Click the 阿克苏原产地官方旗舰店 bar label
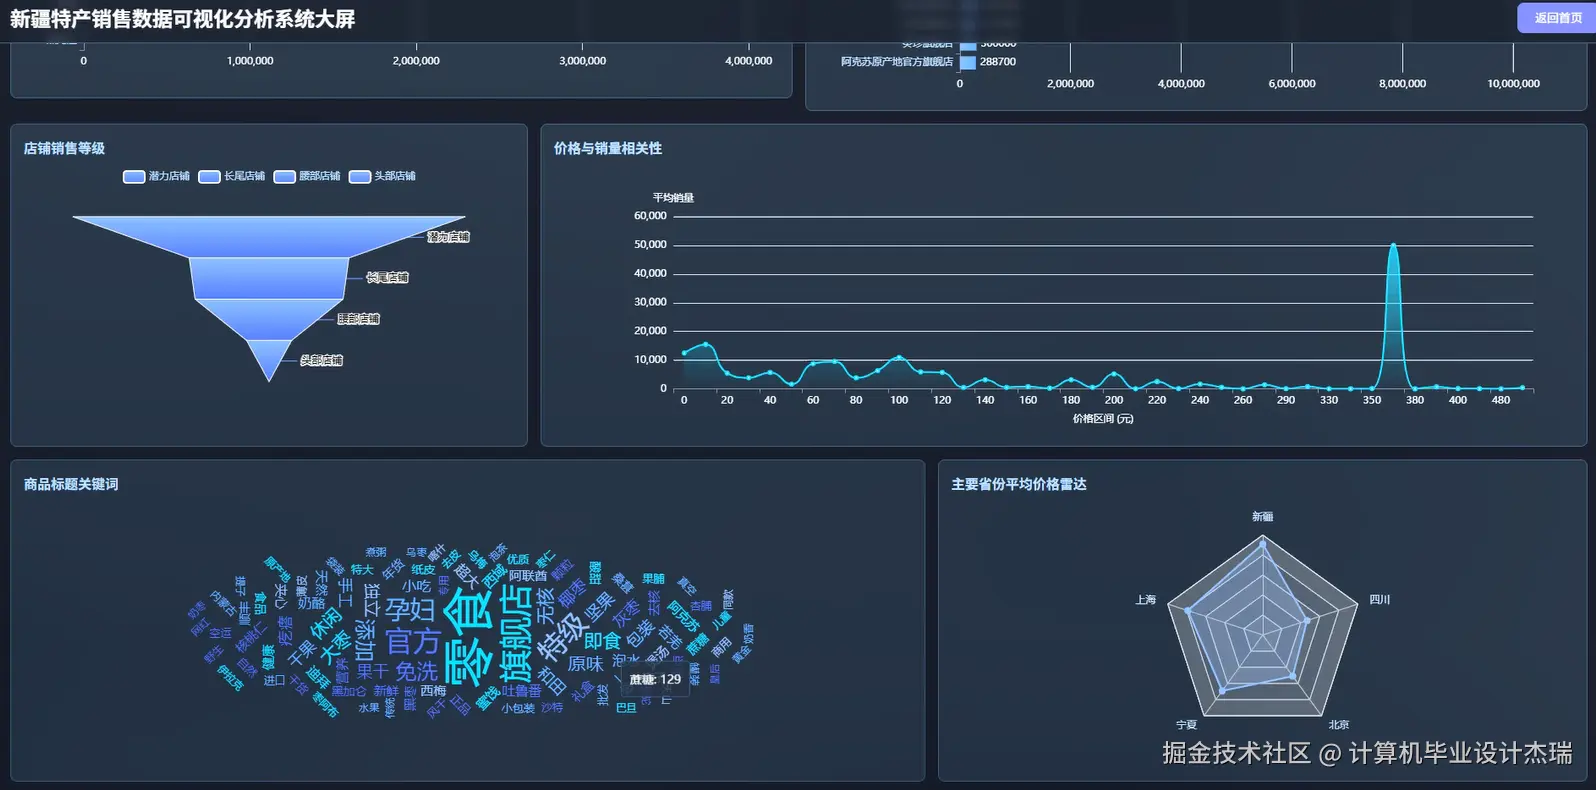1596x790 pixels. coord(897,62)
